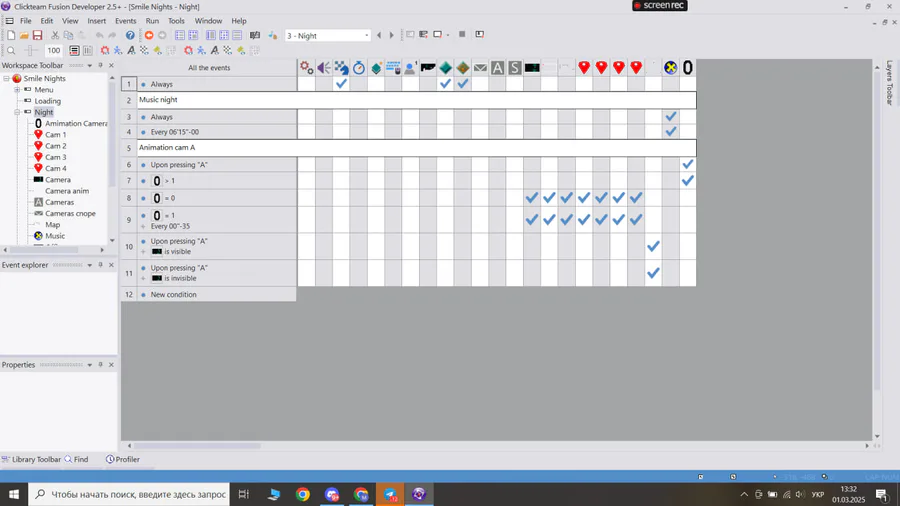Open the Window menu
The image size is (900, 506).
208,21
